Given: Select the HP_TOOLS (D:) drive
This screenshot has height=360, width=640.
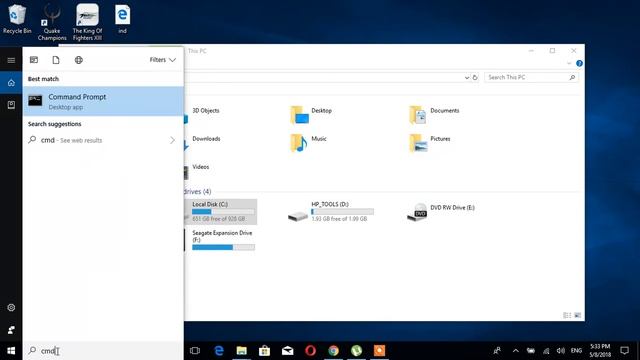Looking at the screenshot, I should pyautogui.click(x=331, y=211).
